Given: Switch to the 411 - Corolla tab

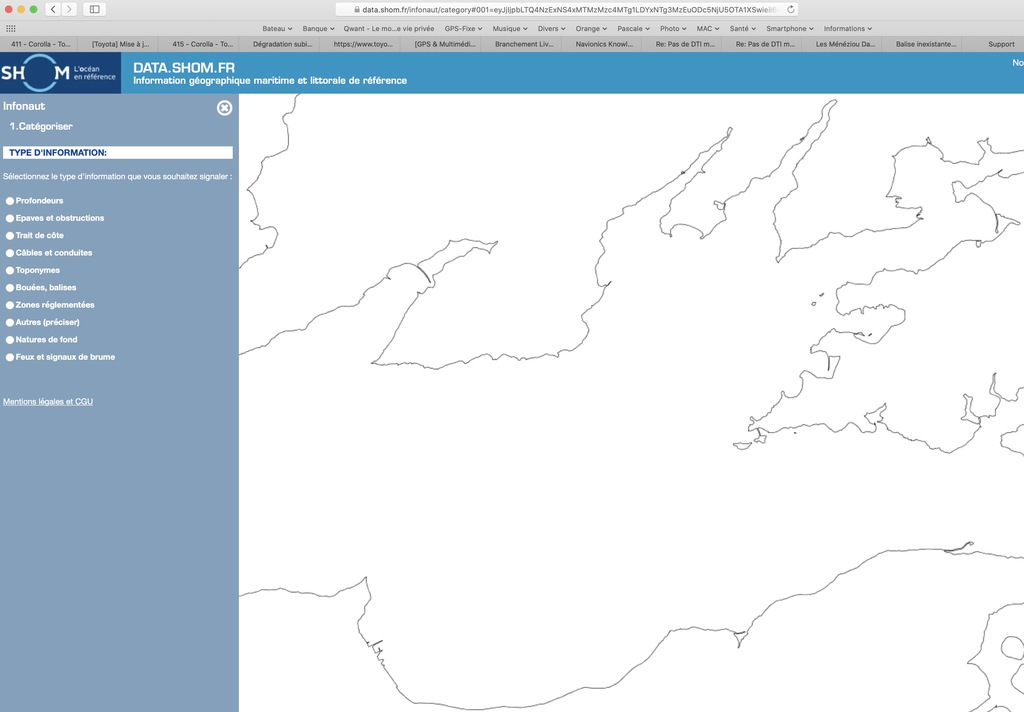Looking at the screenshot, I should coord(40,44).
